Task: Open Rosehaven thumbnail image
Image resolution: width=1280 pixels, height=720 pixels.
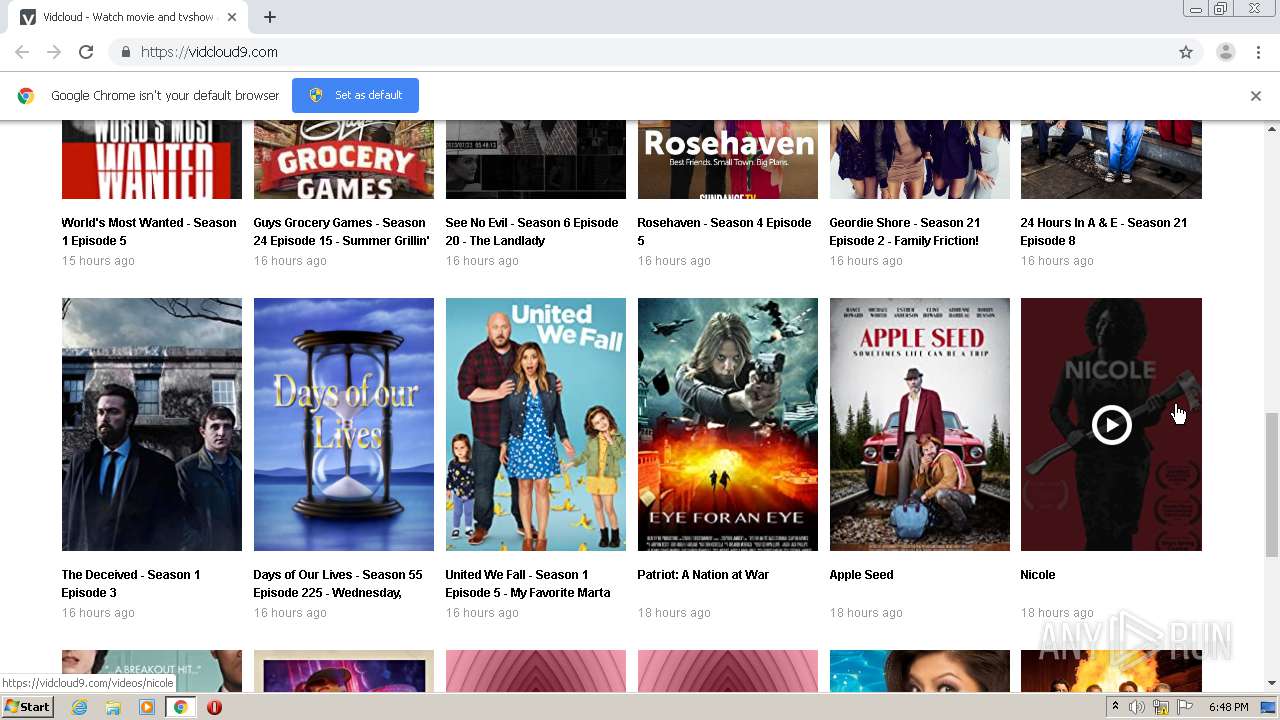Action: 728,159
